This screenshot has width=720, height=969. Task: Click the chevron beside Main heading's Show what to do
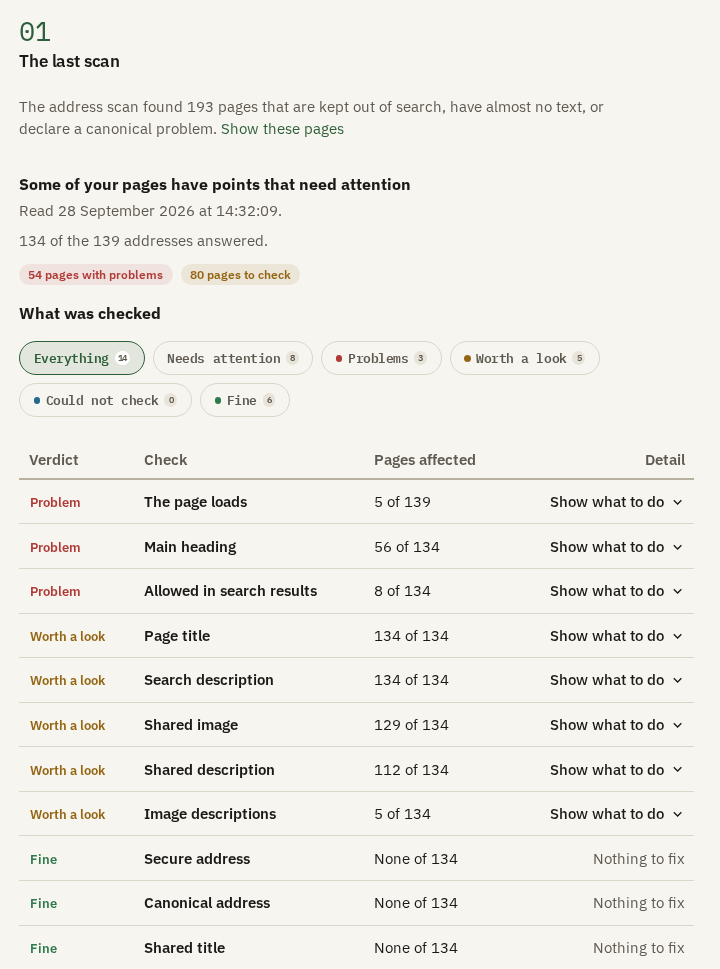point(677,548)
